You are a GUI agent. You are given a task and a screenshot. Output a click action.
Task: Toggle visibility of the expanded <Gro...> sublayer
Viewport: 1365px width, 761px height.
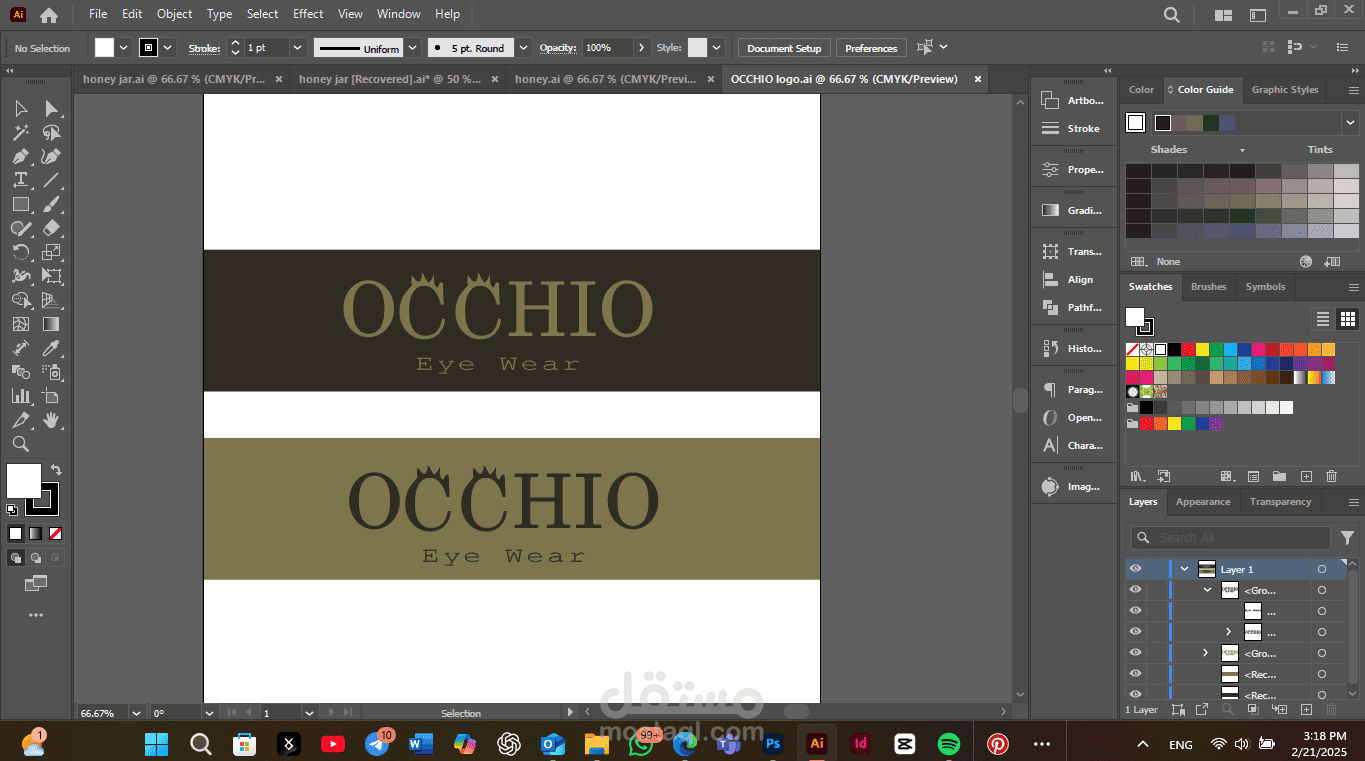click(x=1135, y=590)
